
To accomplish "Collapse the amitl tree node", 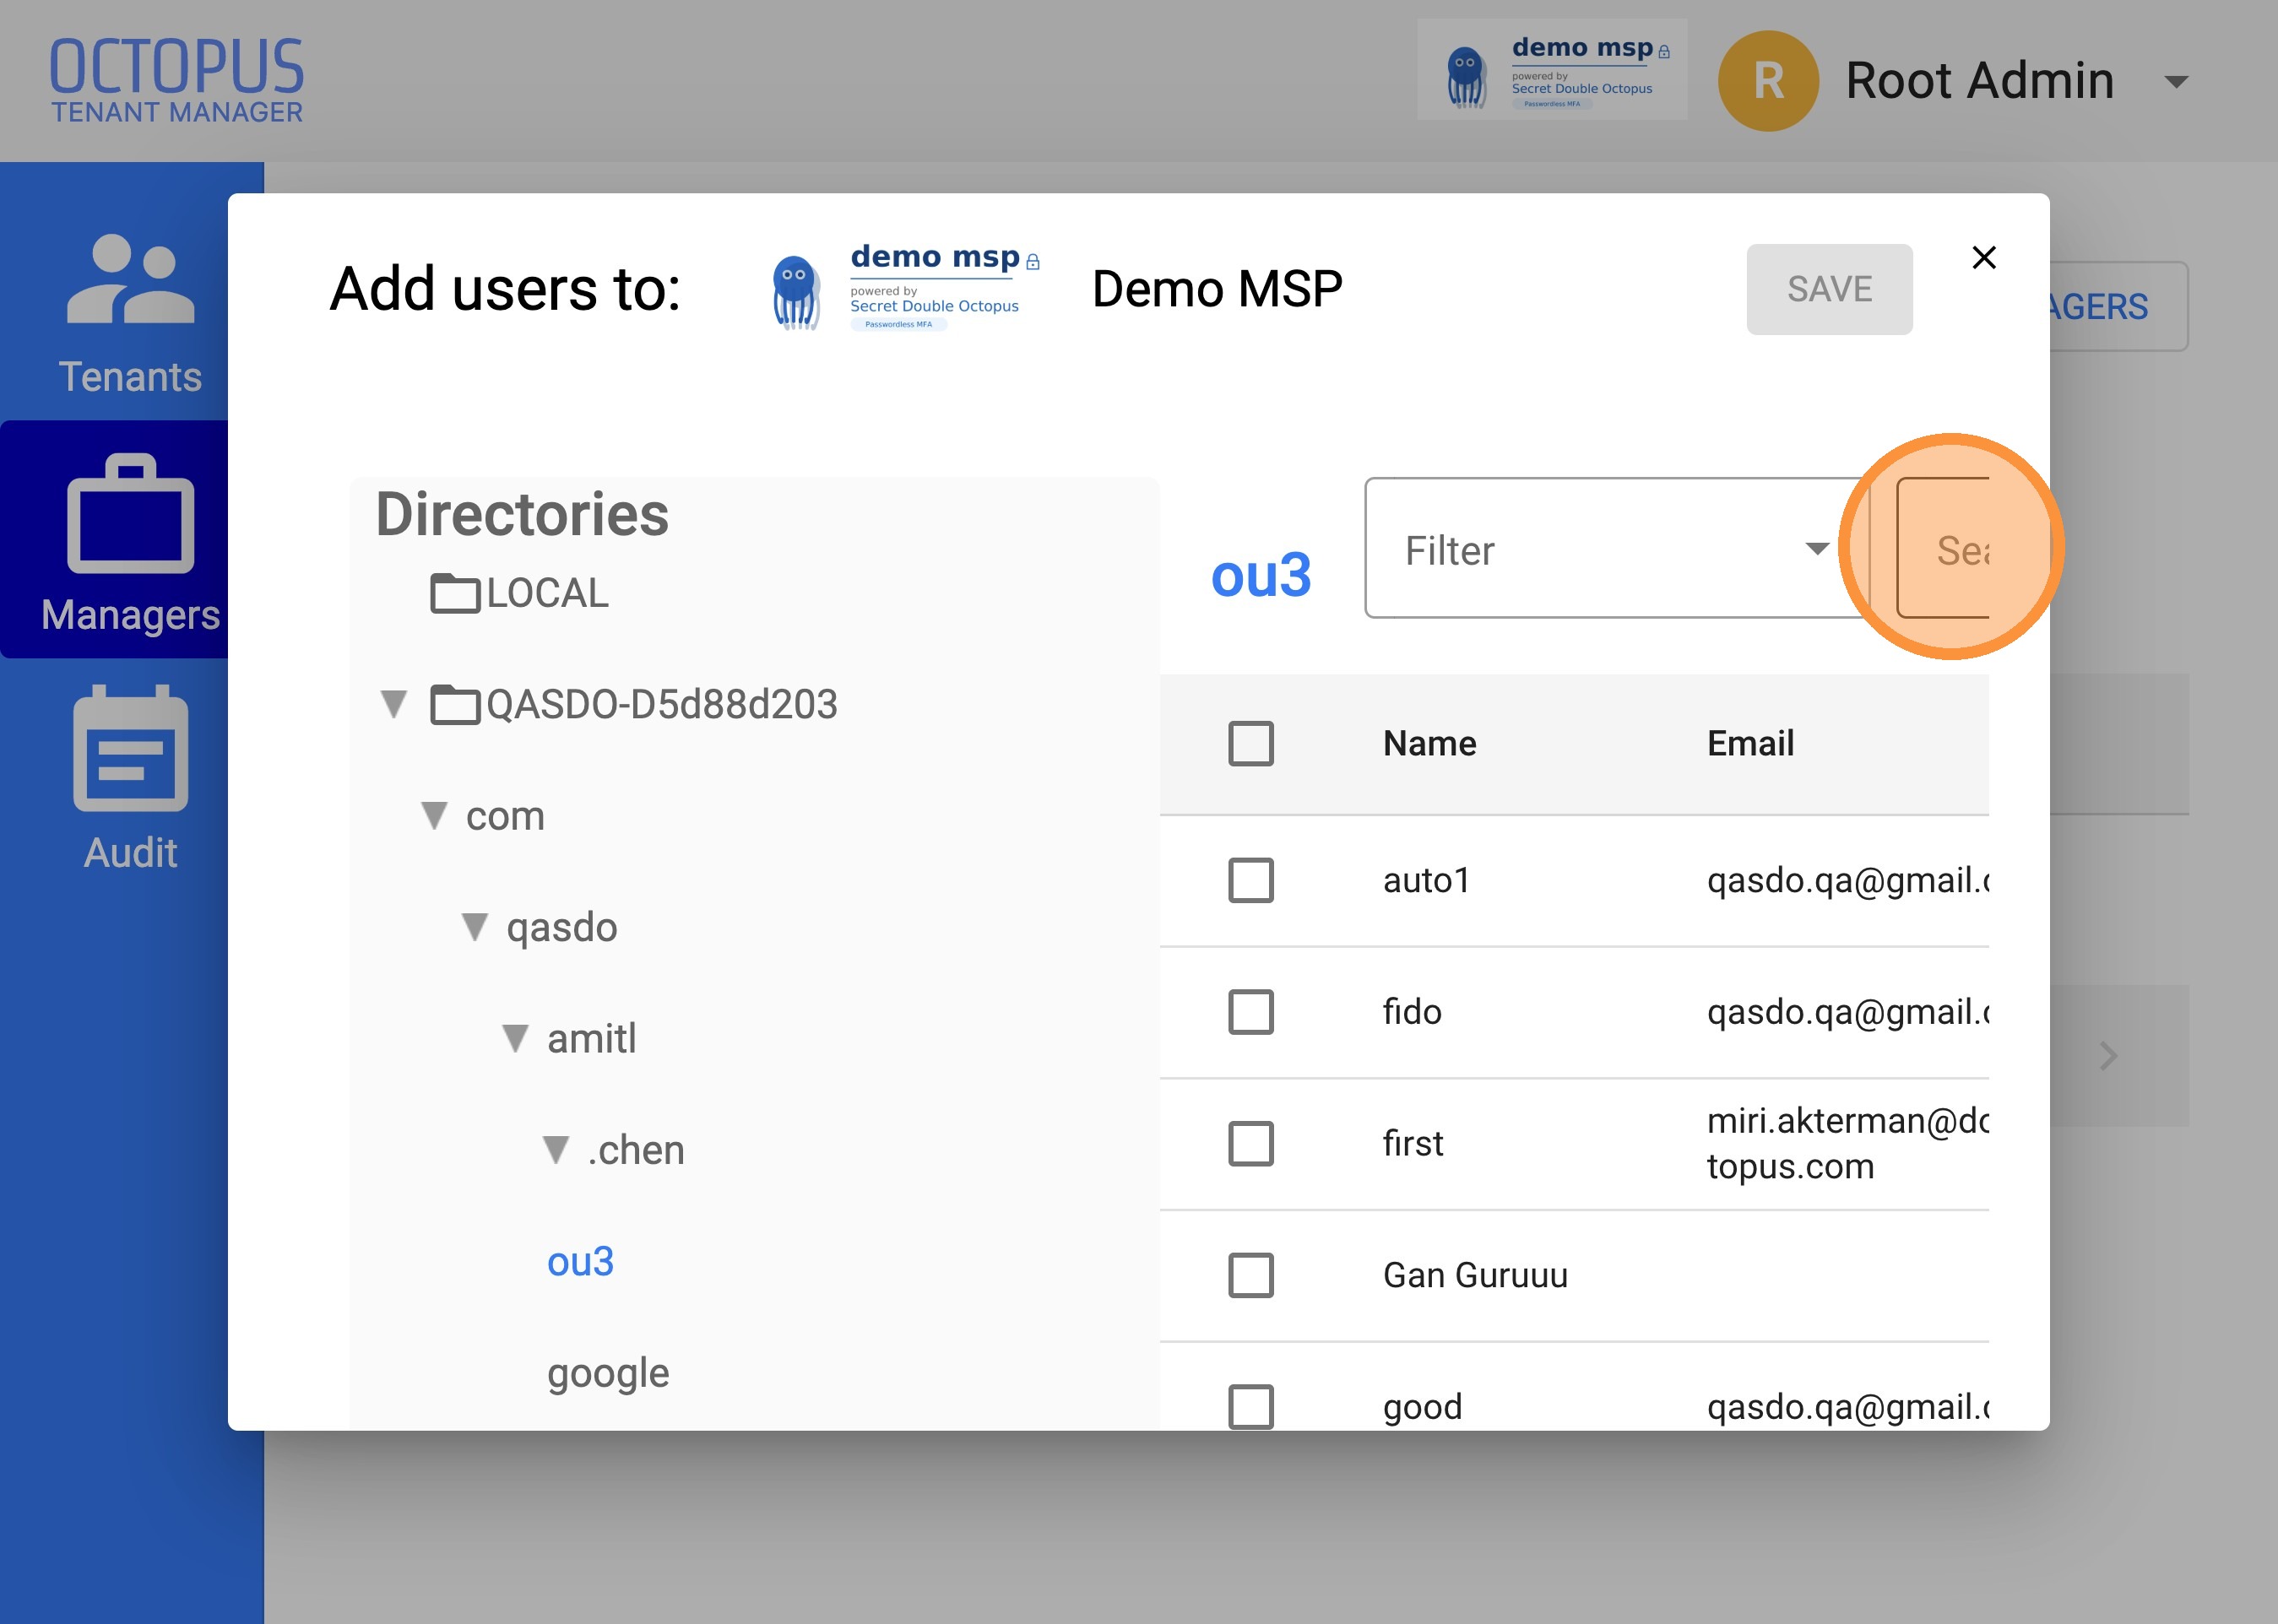I will (x=515, y=1039).
